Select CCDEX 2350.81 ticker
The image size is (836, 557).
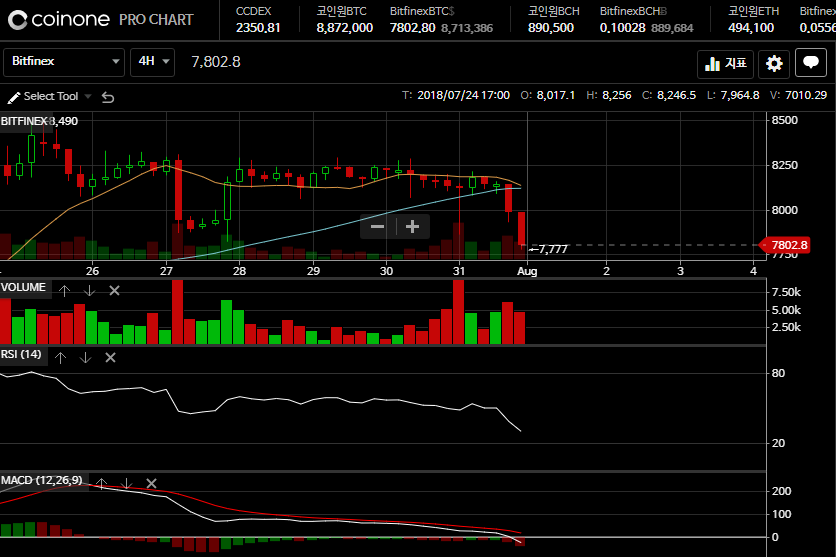pyautogui.click(x=258, y=20)
